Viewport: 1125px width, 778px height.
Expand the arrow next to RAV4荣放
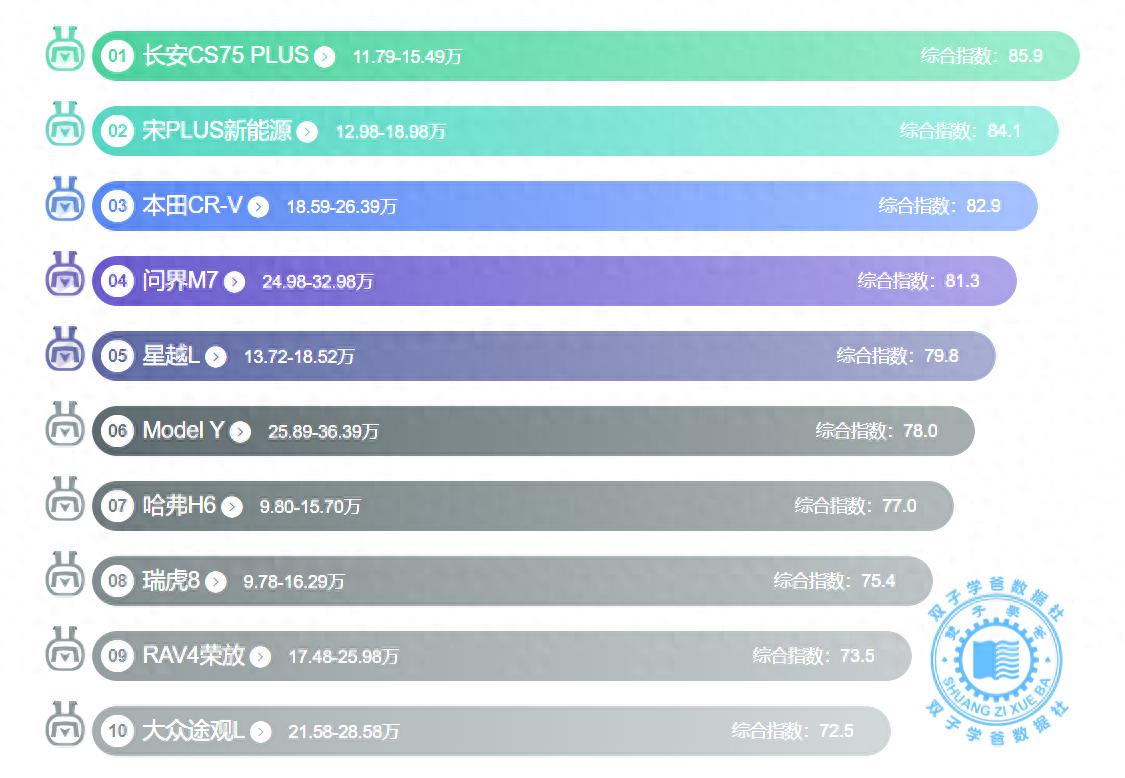pos(261,657)
